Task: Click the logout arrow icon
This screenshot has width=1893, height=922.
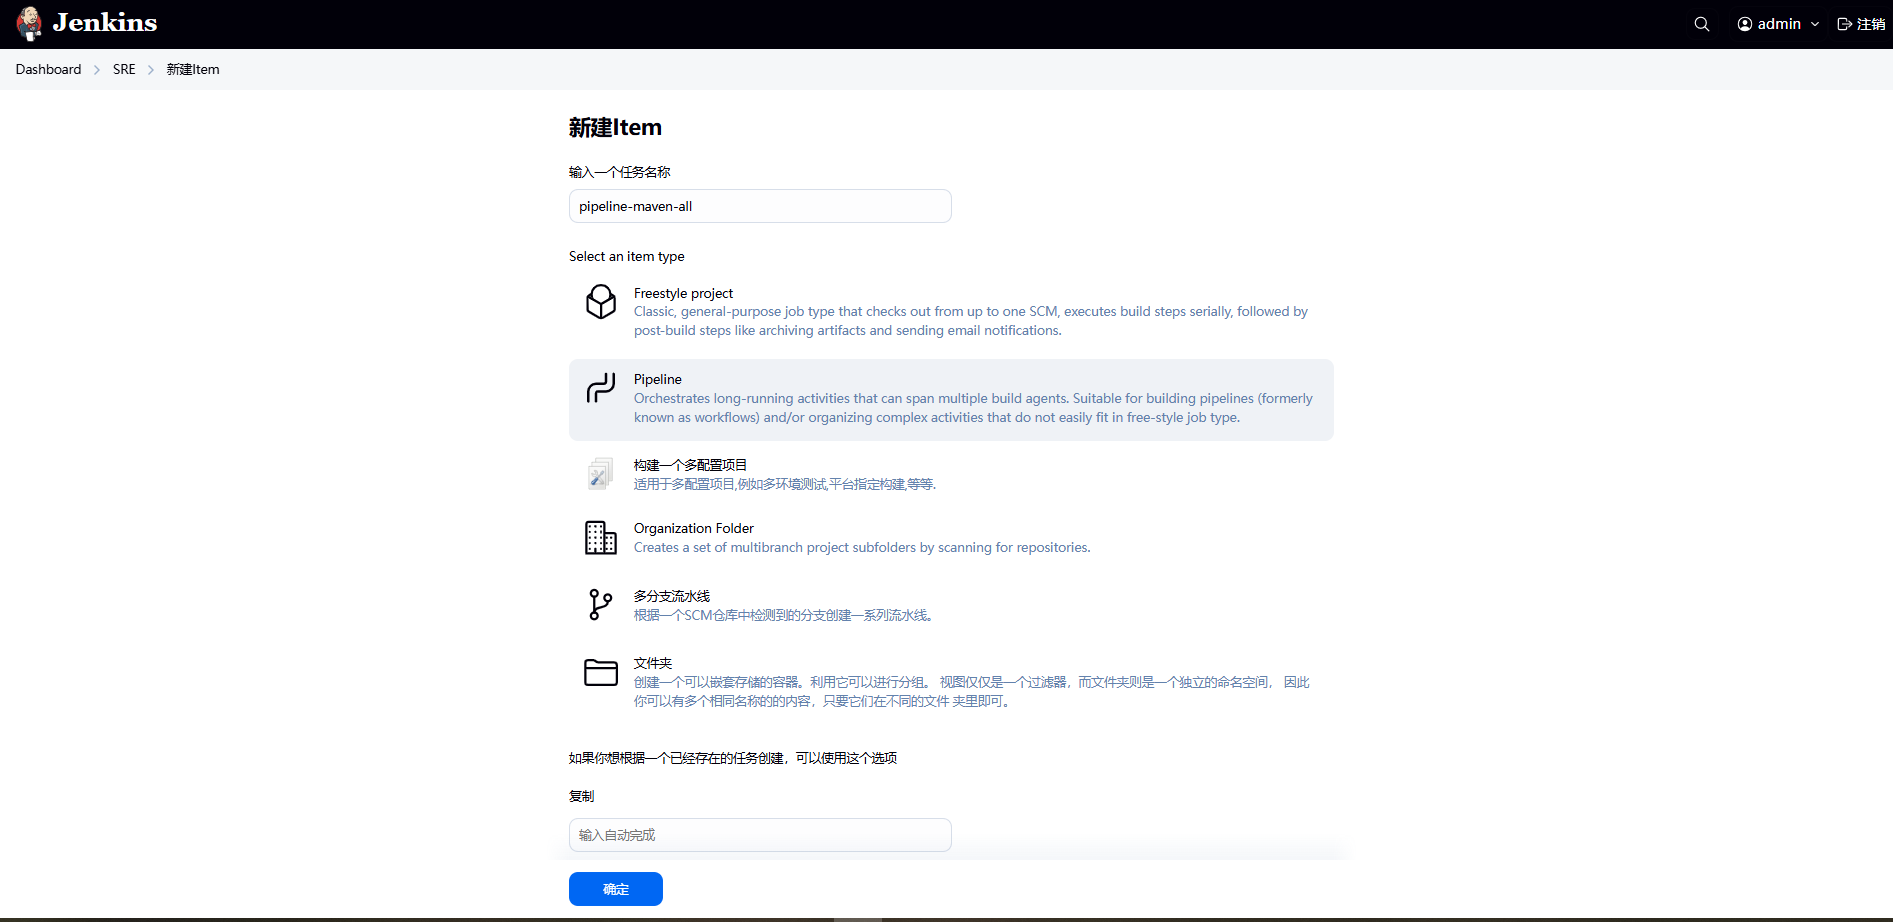Action: pyautogui.click(x=1845, y=24)
